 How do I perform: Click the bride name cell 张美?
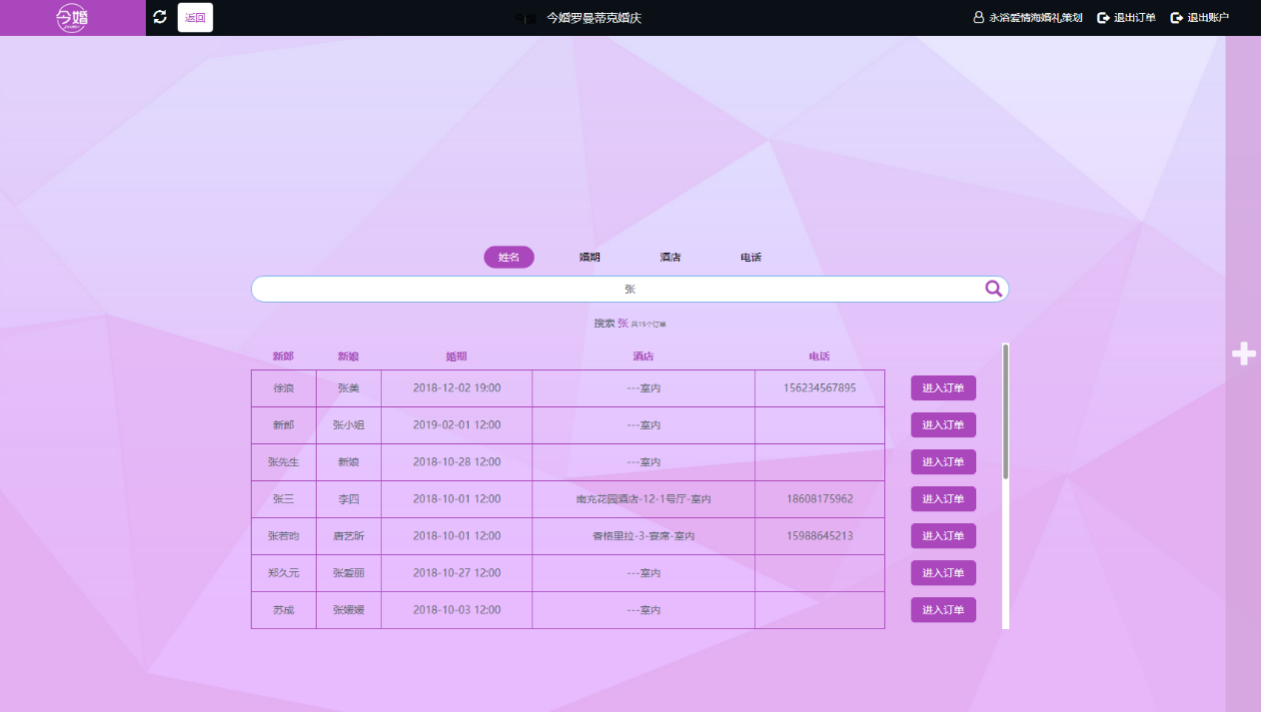tap(349, 388)
